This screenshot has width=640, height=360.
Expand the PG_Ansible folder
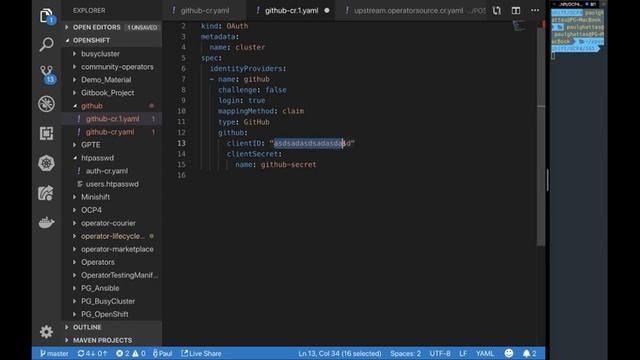(112, 288)
